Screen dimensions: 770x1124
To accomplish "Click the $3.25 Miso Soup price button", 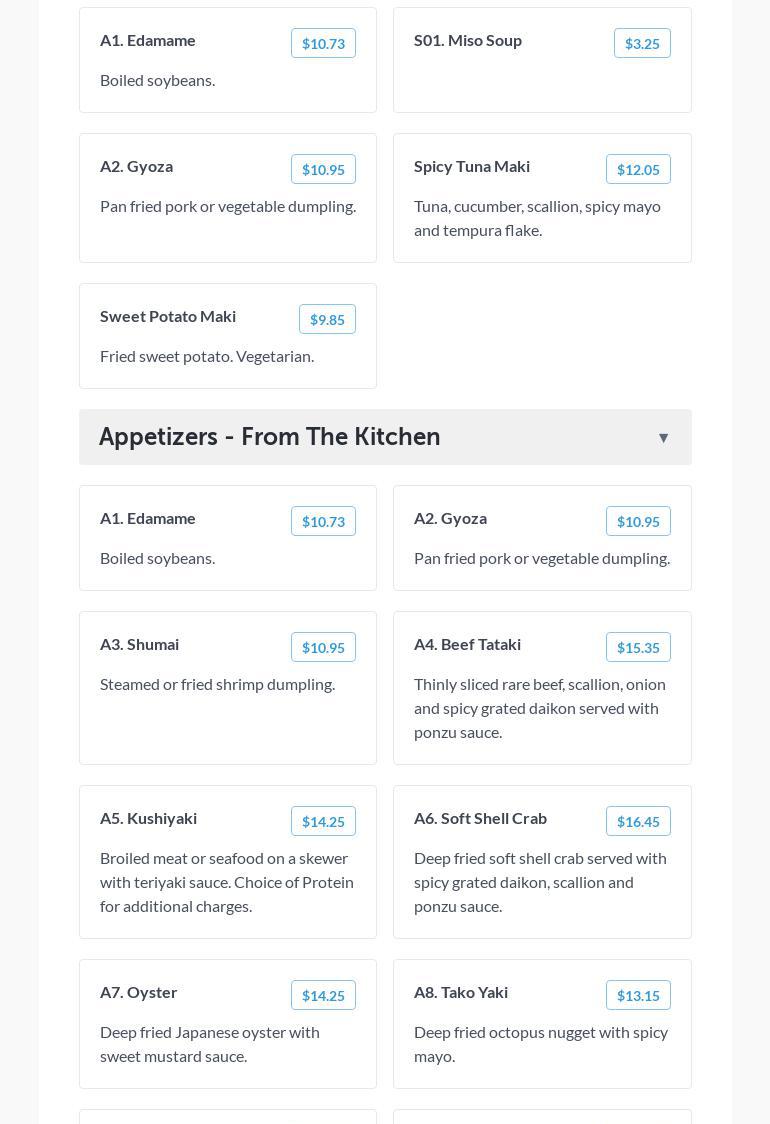I will click(x=642, y=43).
